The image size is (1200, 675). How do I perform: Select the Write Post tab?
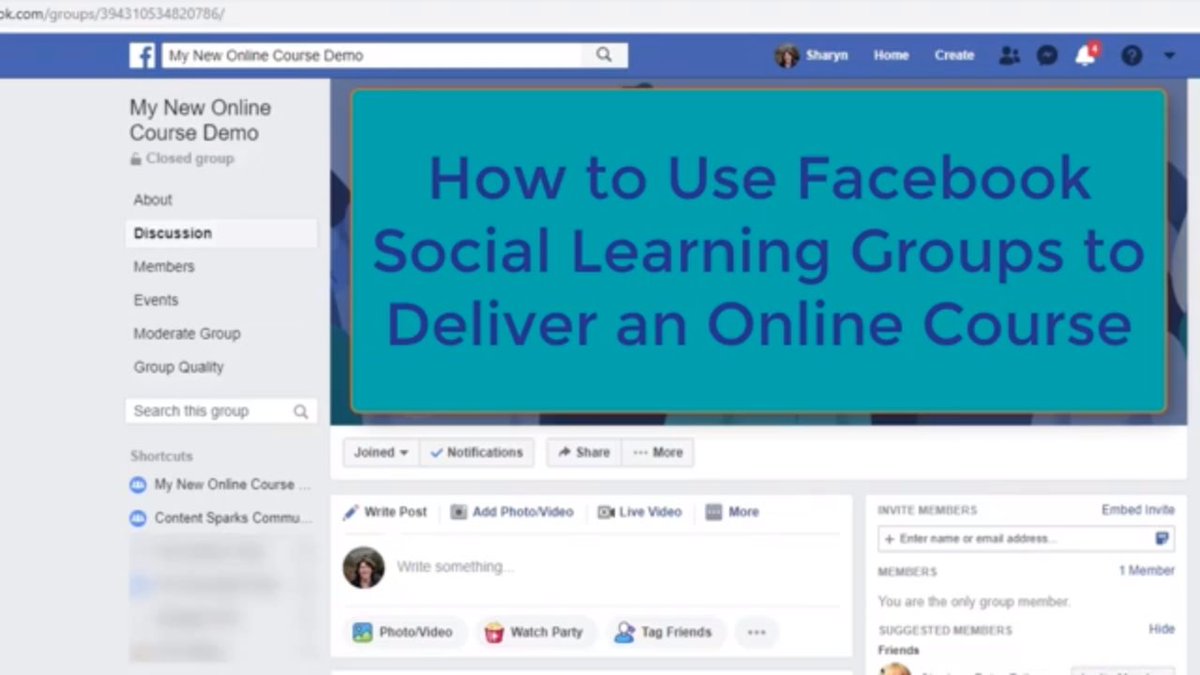385,512
